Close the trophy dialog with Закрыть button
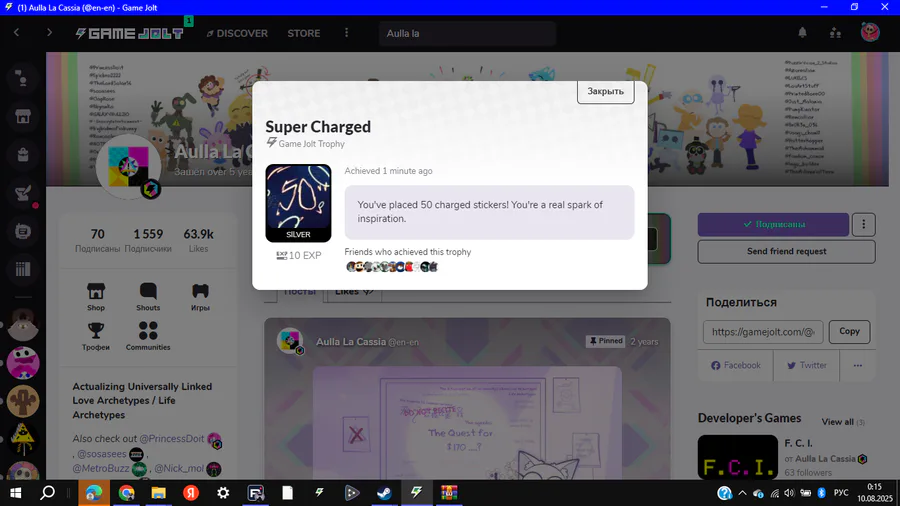The width and height of the screenshot is (900, 506). click(606, 92)
